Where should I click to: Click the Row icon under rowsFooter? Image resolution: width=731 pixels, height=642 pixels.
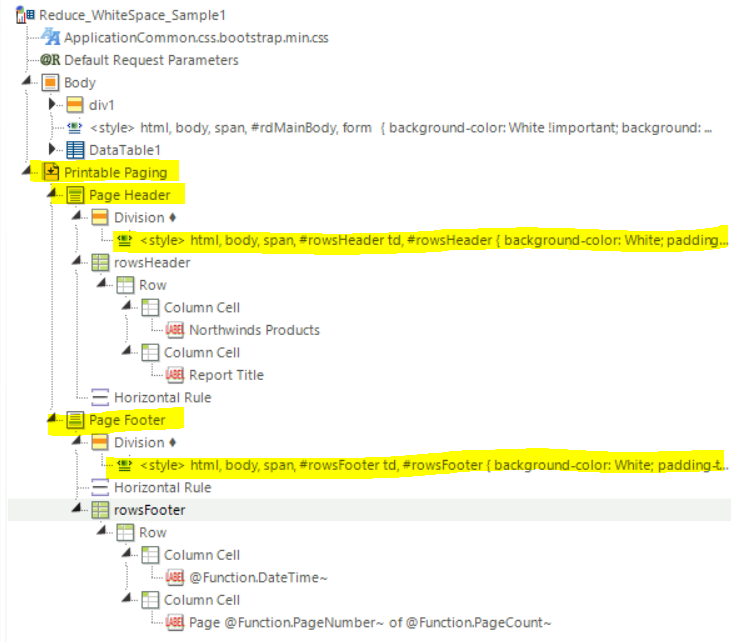[x=125, y=532]
